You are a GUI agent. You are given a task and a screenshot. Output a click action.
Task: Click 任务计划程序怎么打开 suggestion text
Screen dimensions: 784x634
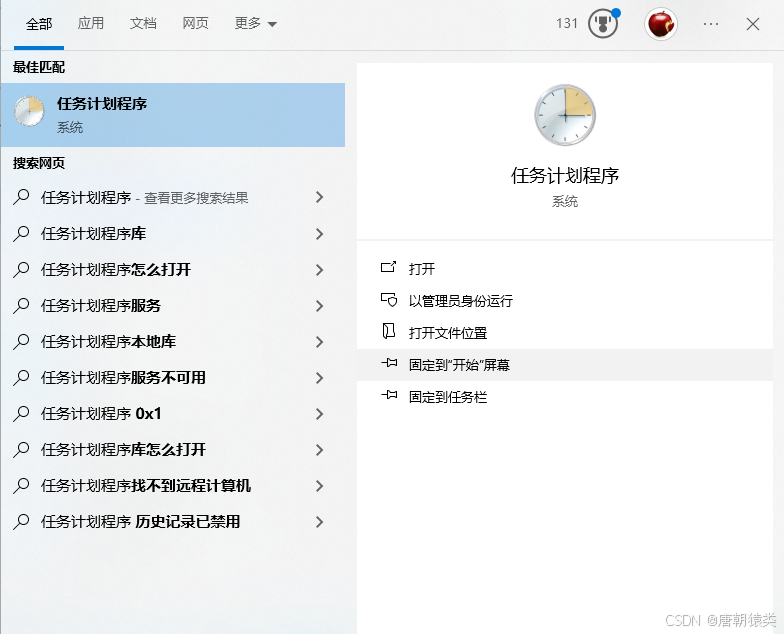tap(116, 270)
